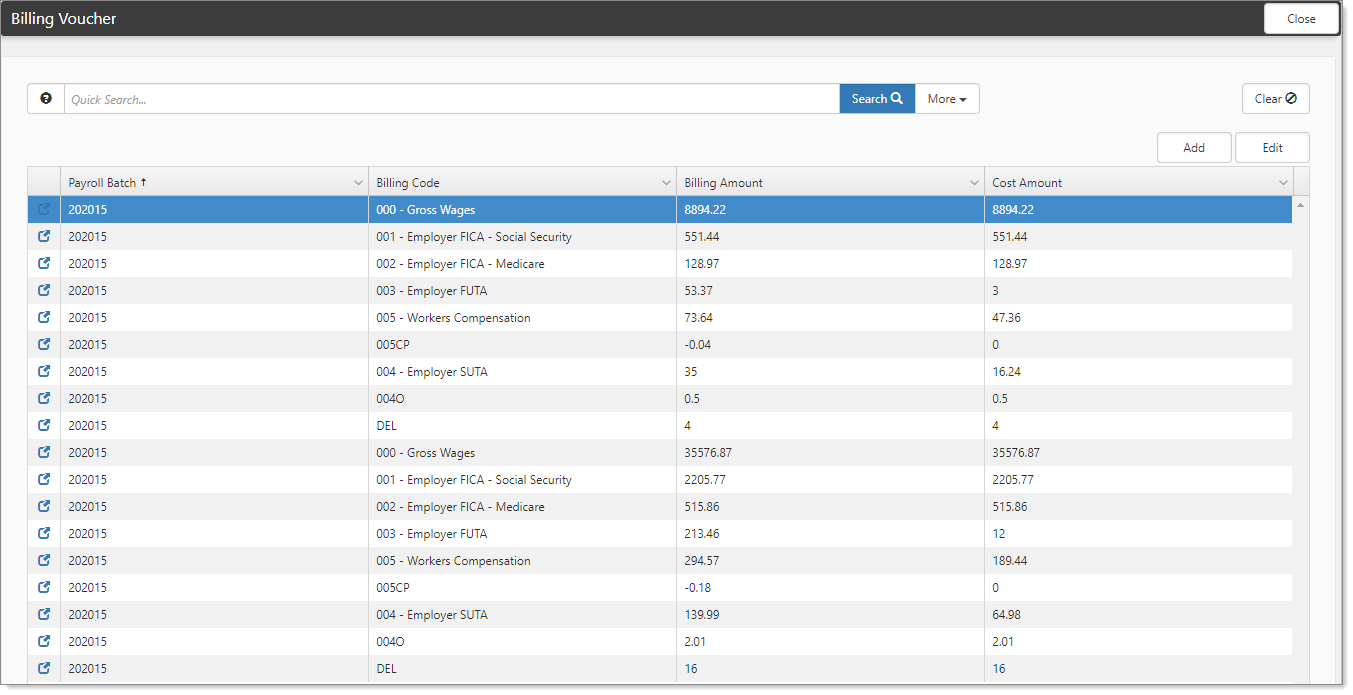Click the Billing Code column header label

tap(408, 183)
